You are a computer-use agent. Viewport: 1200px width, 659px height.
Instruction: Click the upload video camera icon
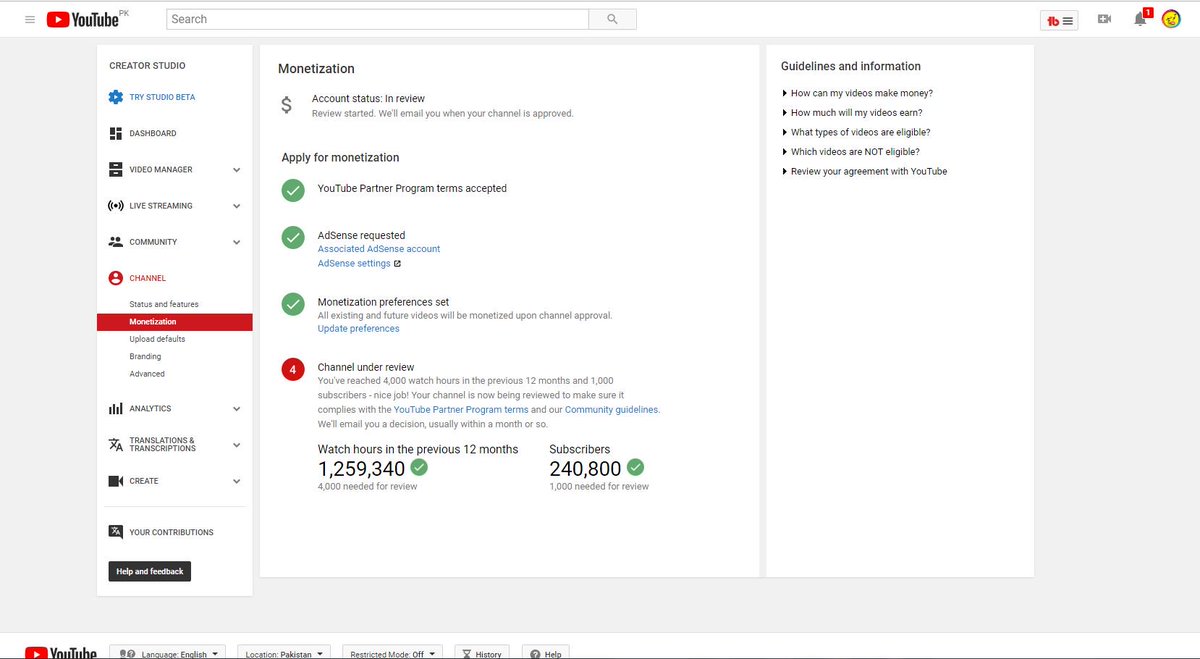pyautogui.click(x=1104, y=19)
